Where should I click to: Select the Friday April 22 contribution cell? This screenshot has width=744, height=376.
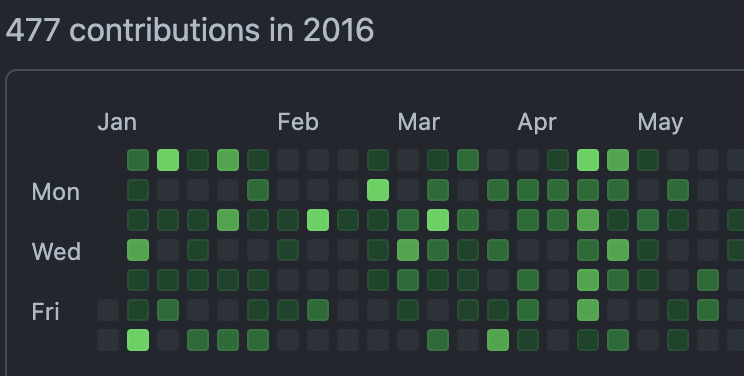click(x=588, y=310)
